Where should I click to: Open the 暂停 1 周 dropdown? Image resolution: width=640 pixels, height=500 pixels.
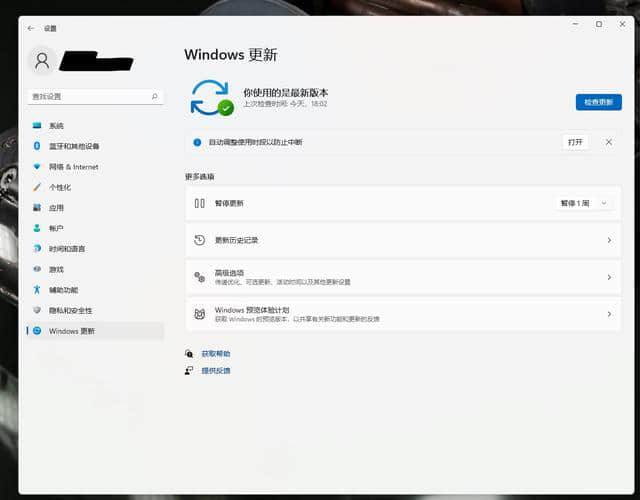point(584,203)
